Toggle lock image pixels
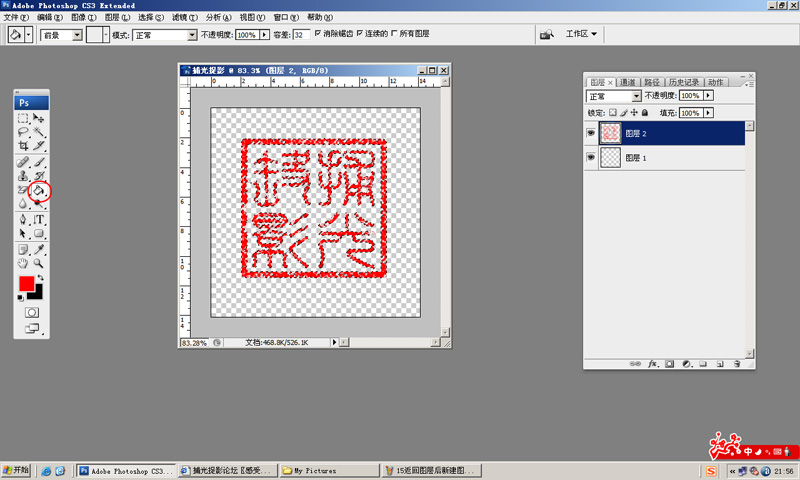800x480 pixels. pyautogui.click(x=623, y=113)
